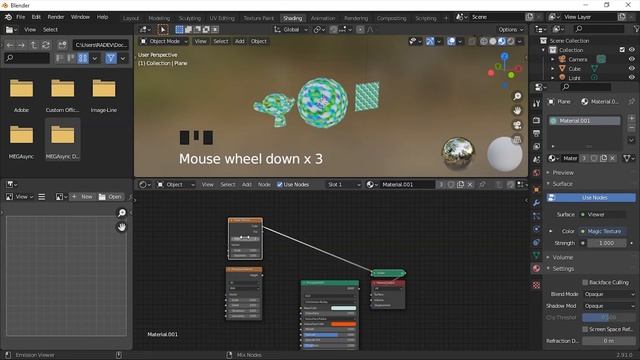Open viewport Add menu

click(x=240, y=41)
